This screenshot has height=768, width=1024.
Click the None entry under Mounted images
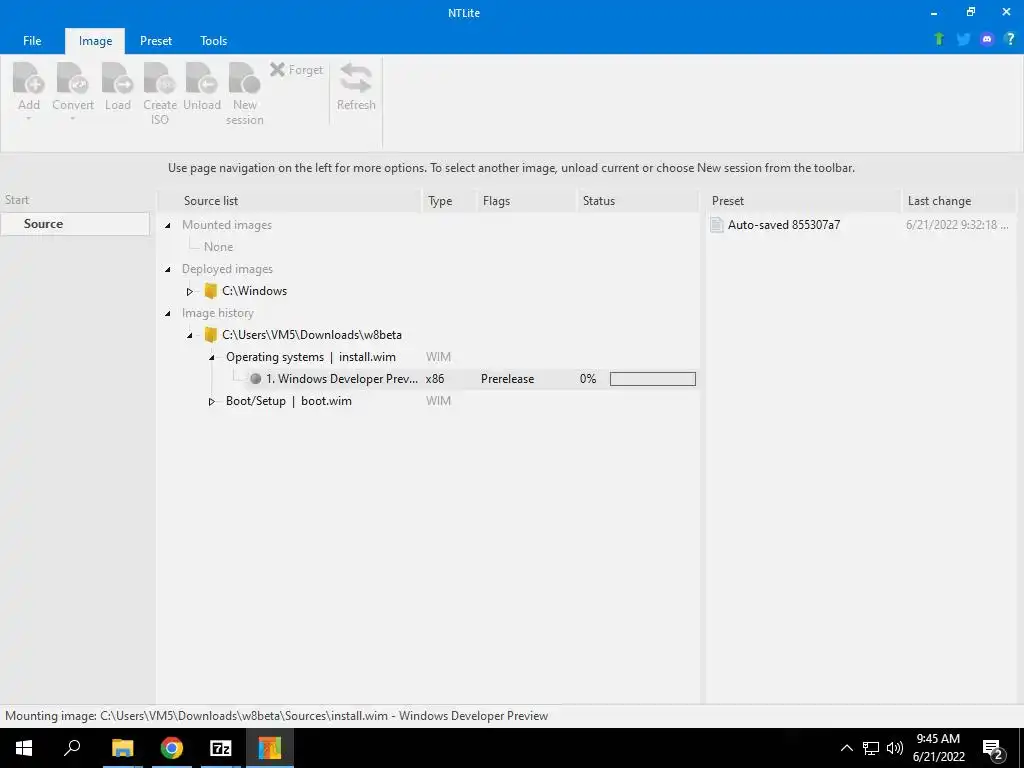(218, 247)
